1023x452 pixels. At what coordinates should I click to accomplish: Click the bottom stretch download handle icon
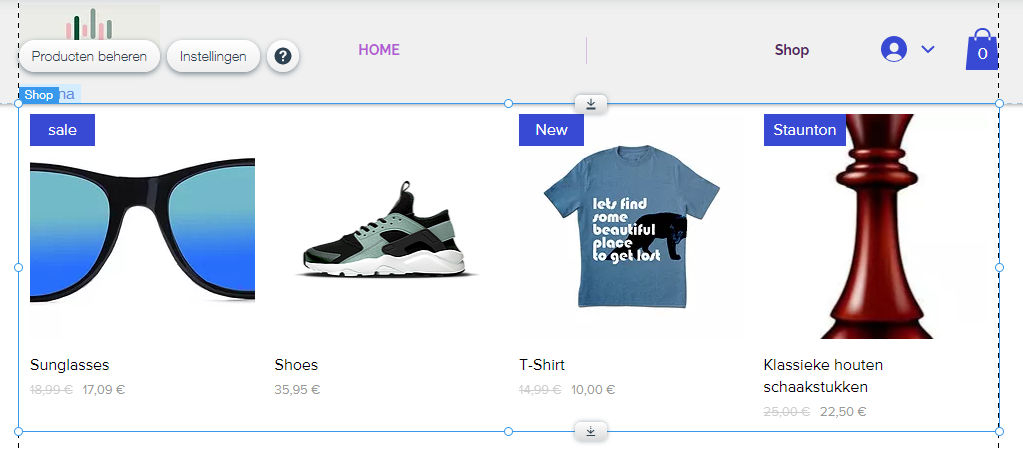[591, 431]
